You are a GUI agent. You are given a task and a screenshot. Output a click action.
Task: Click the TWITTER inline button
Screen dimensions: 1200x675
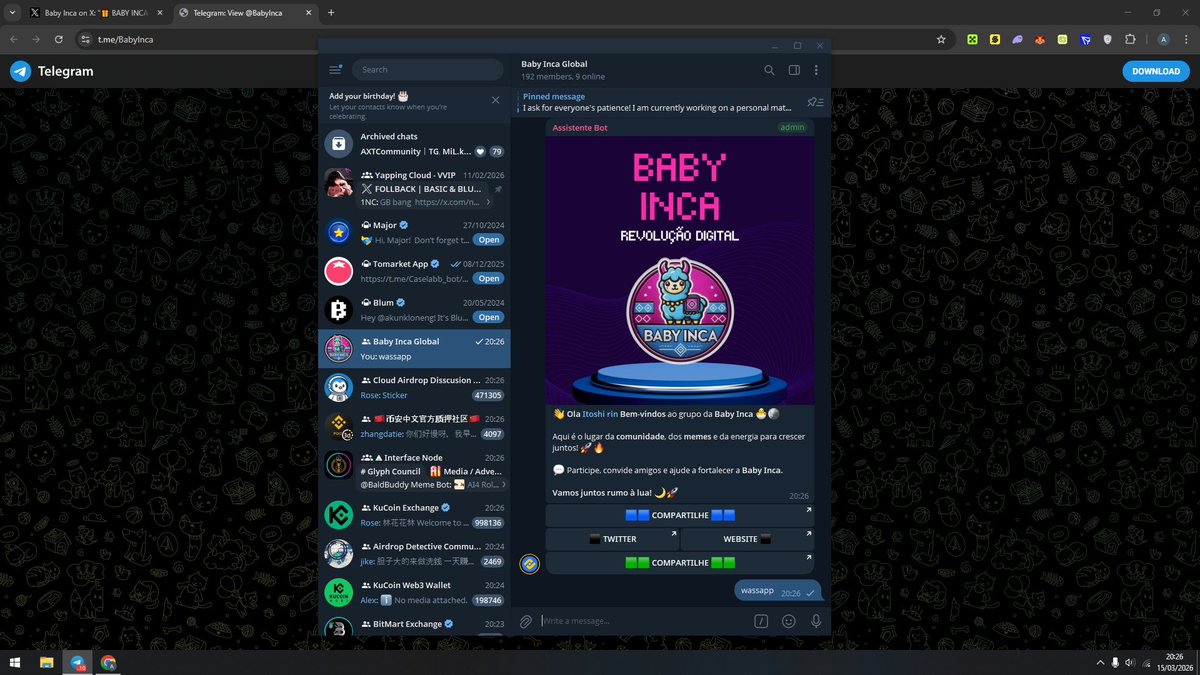(612, 539)
